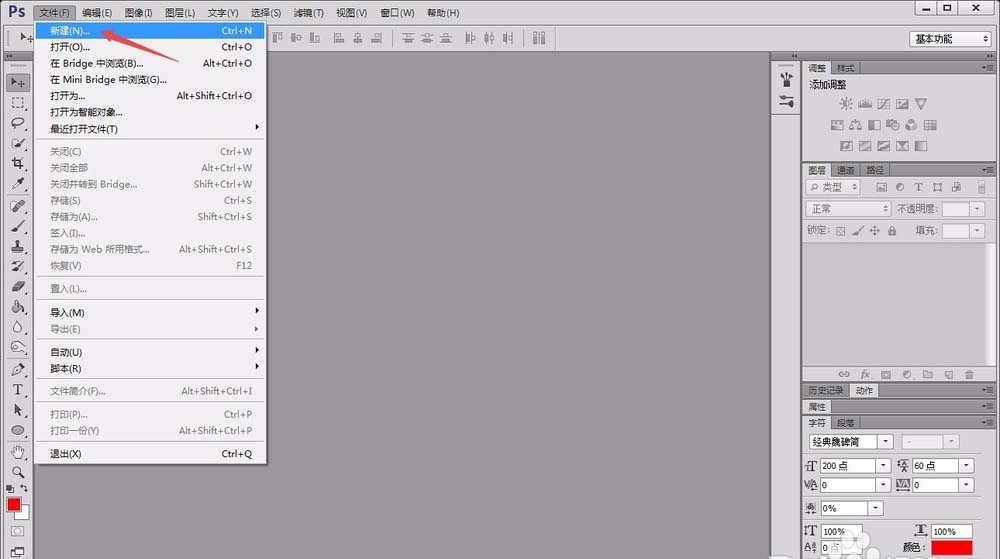This screenshot has width=1000, height=559.
Task: Toggle lock transparent pixels
Action: pyautogui.click(x=841, y=231)
